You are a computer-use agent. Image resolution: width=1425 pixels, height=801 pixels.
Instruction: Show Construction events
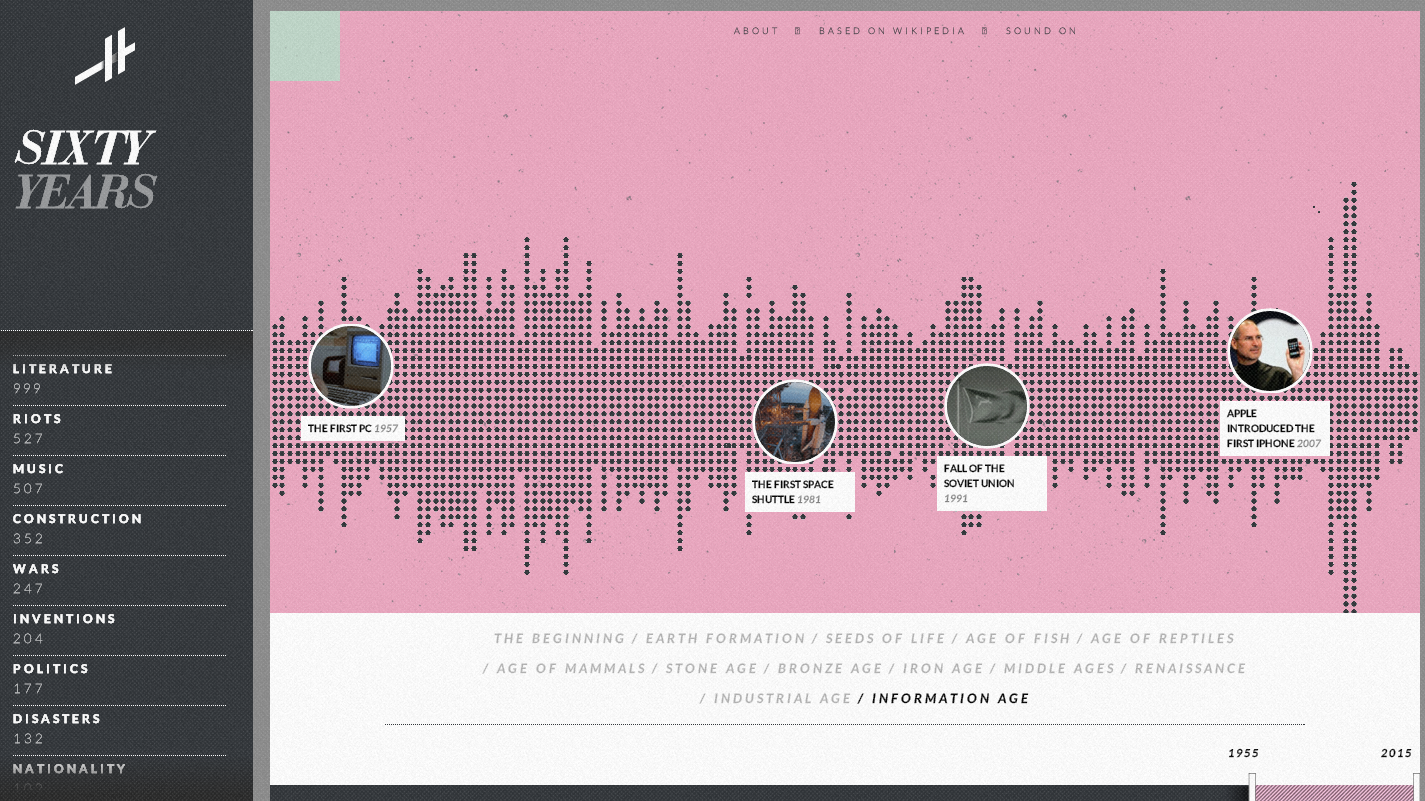point(78,519)
